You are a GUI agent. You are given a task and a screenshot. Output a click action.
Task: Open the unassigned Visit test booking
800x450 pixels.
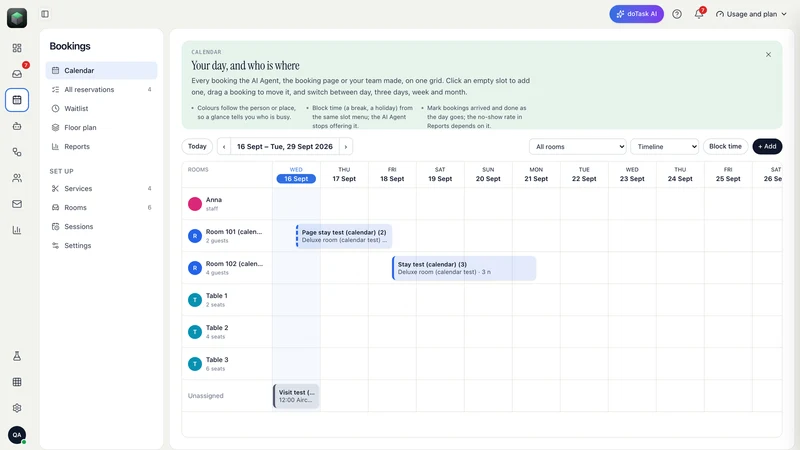tap(296, 396)
